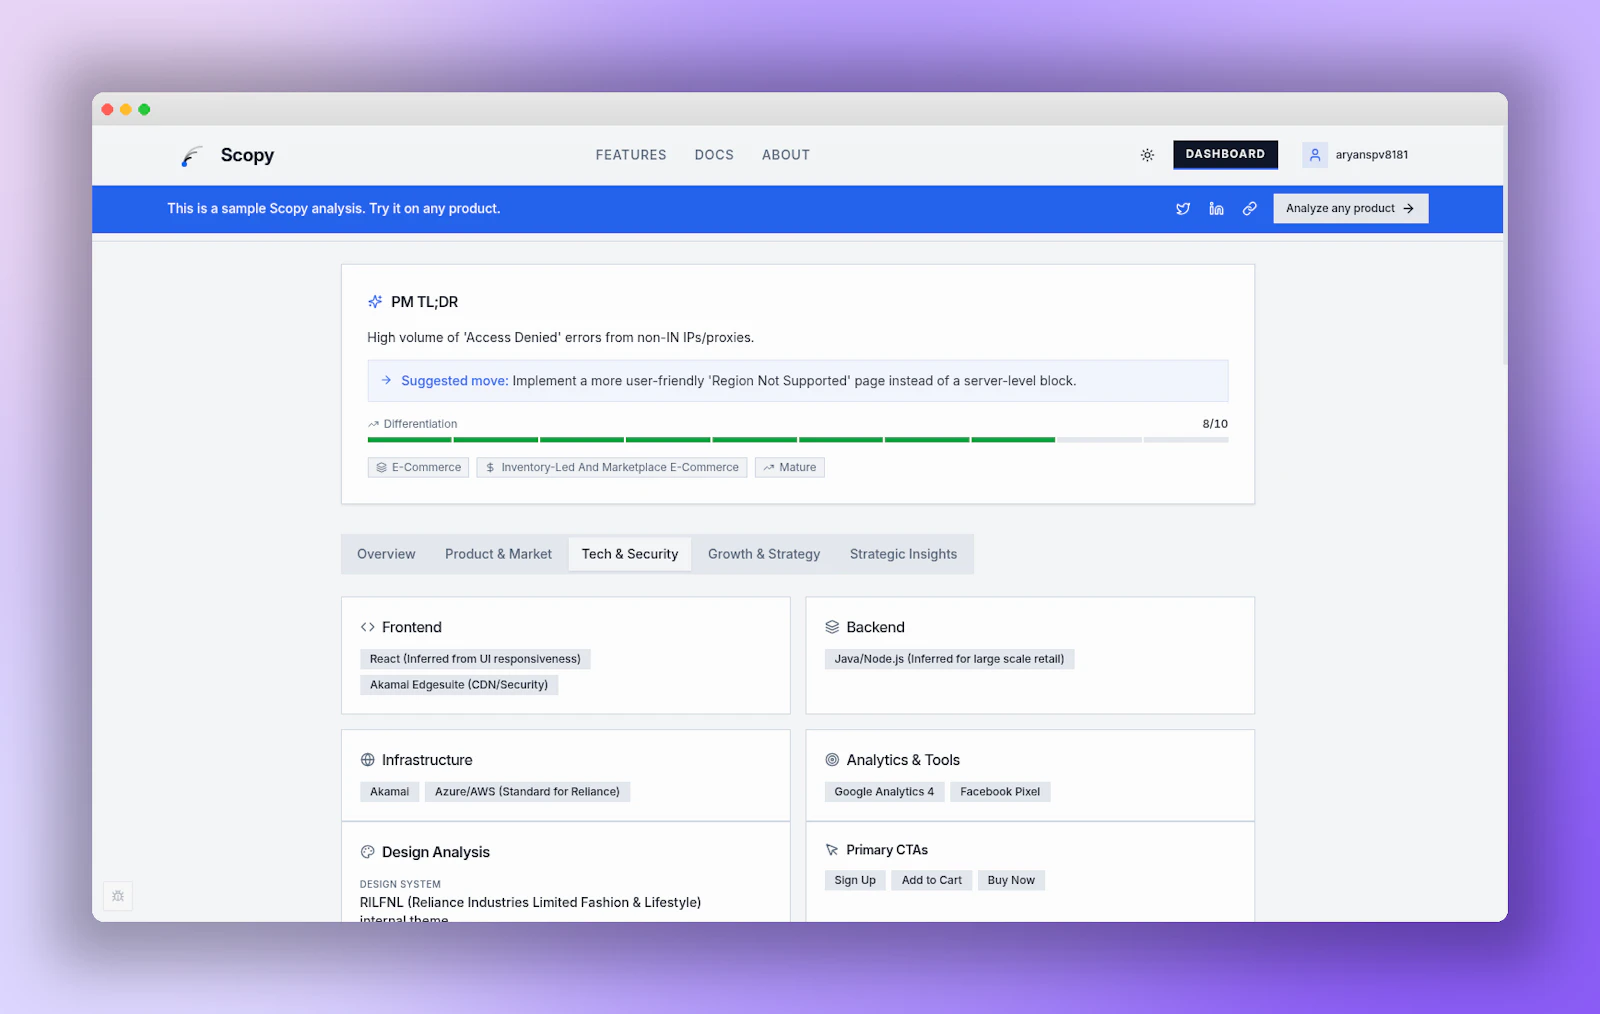Click the Akamai infrastructure chip

(390, 792)
